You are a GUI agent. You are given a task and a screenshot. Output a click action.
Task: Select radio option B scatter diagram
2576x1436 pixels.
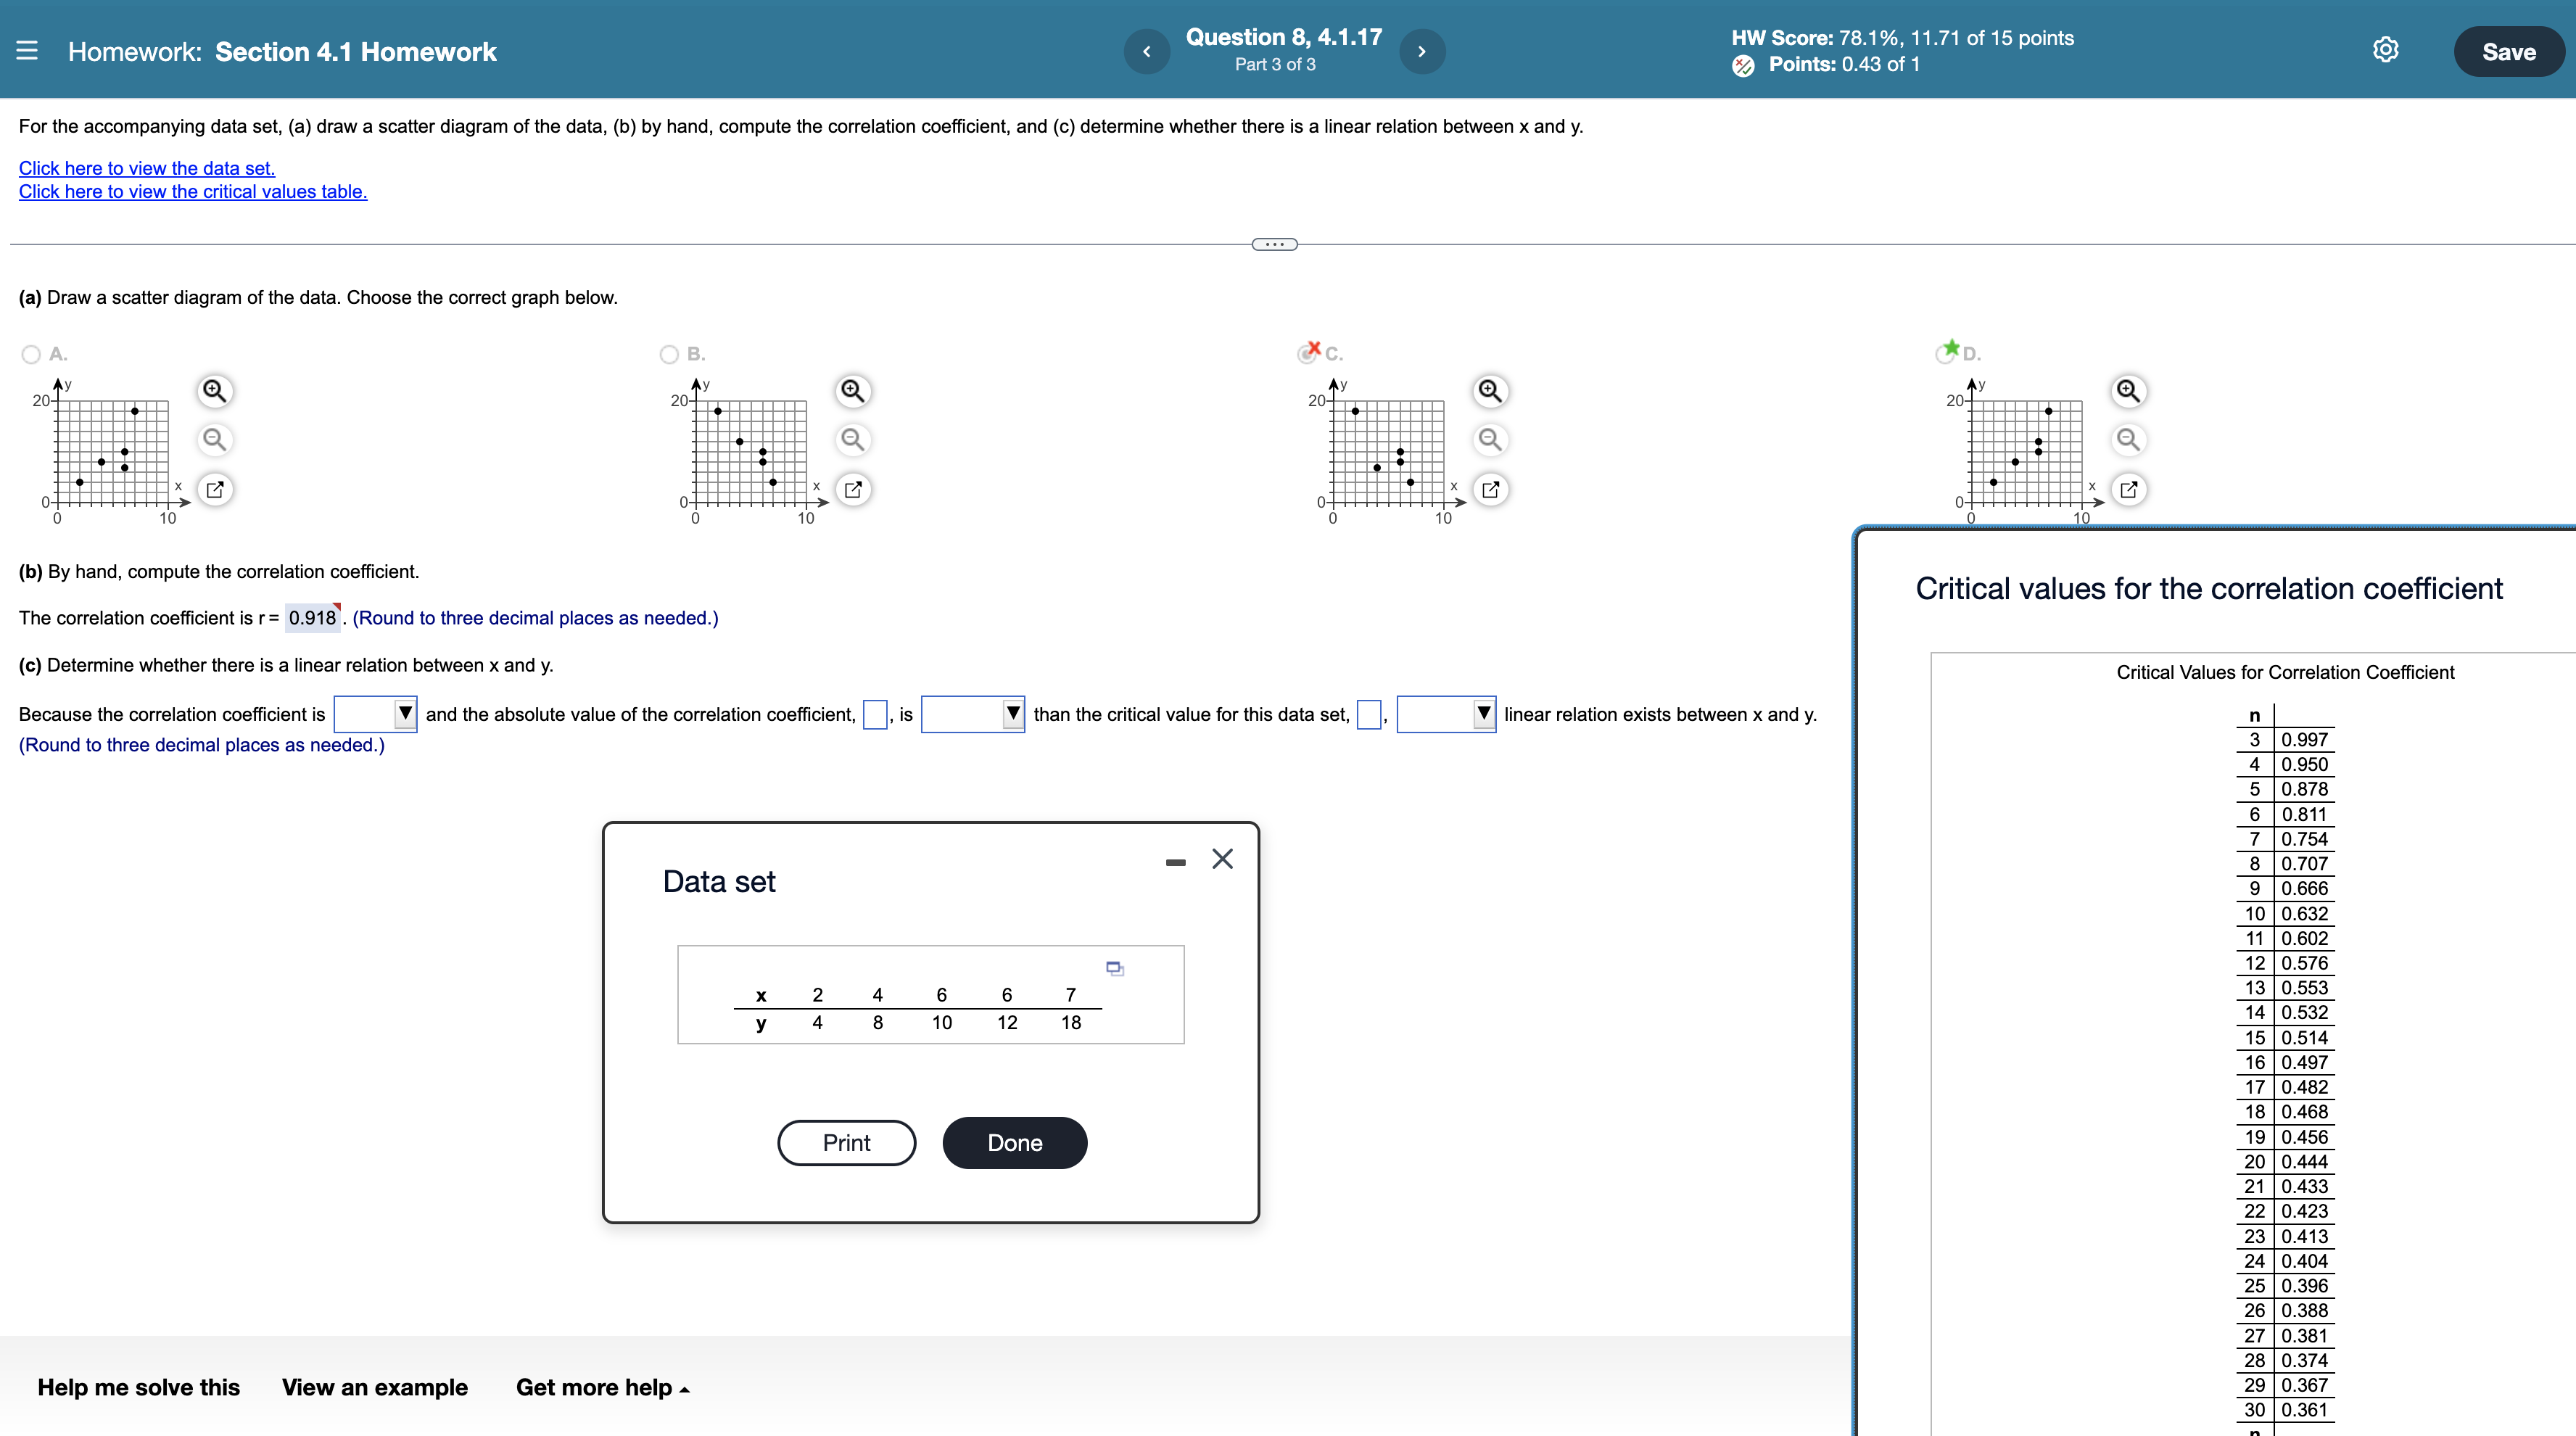(x=669, y=354)
